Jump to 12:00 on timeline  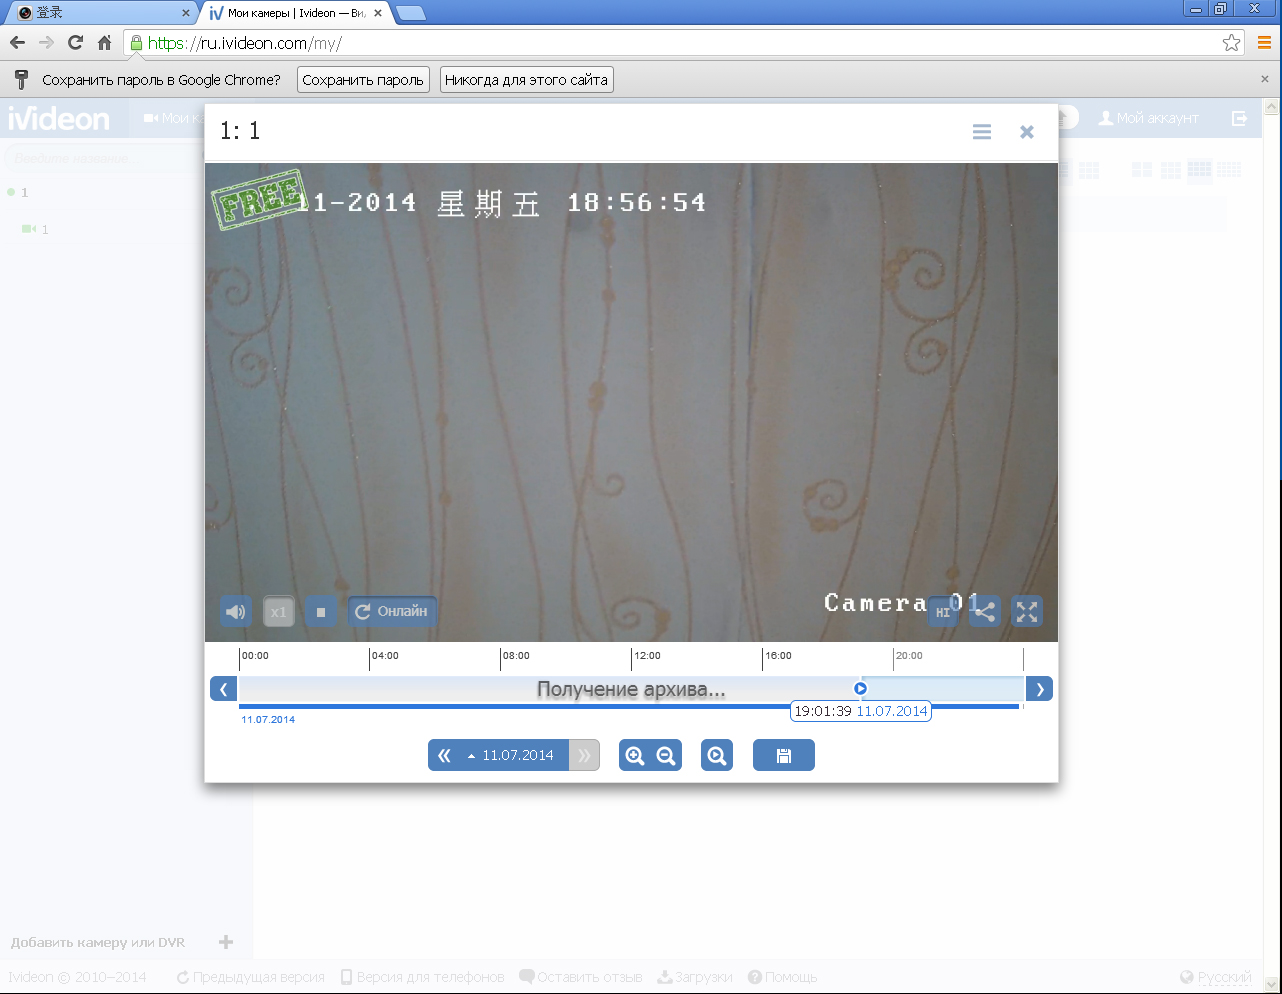pyautogui.click(x=646, y=656)
